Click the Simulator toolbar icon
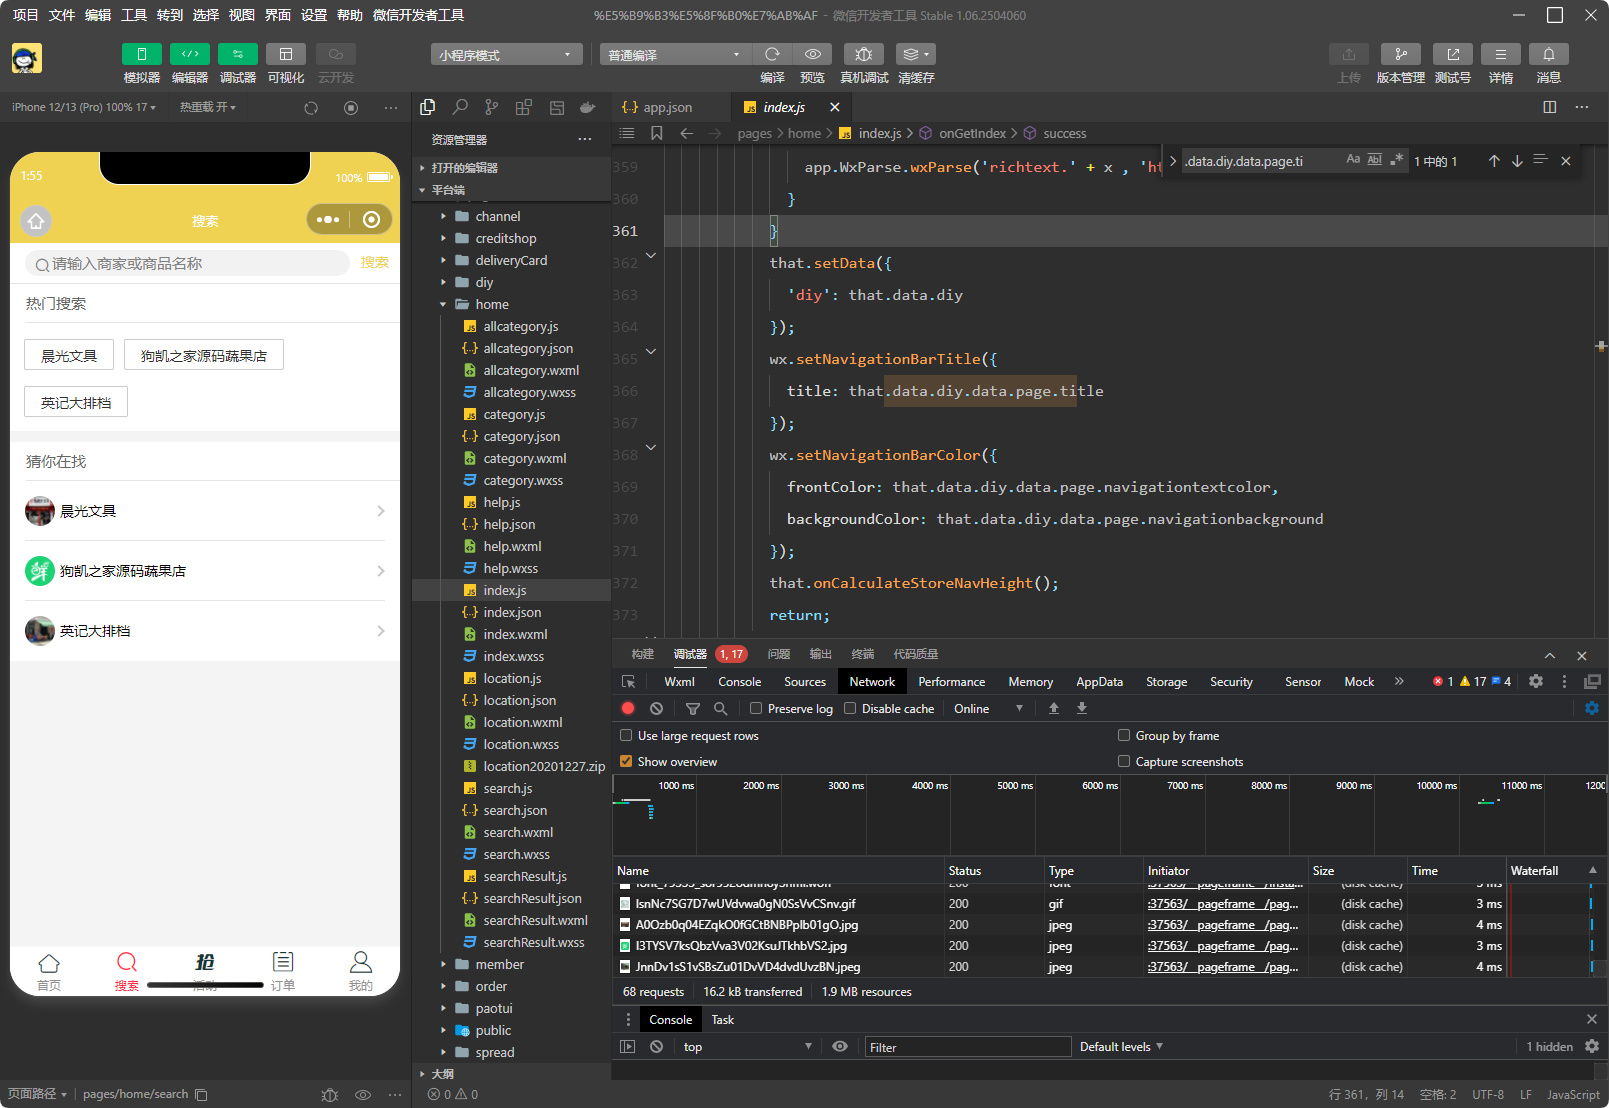Viewport: 1609px width, 1108px height. pyautogui.click(x=141, y=54)
